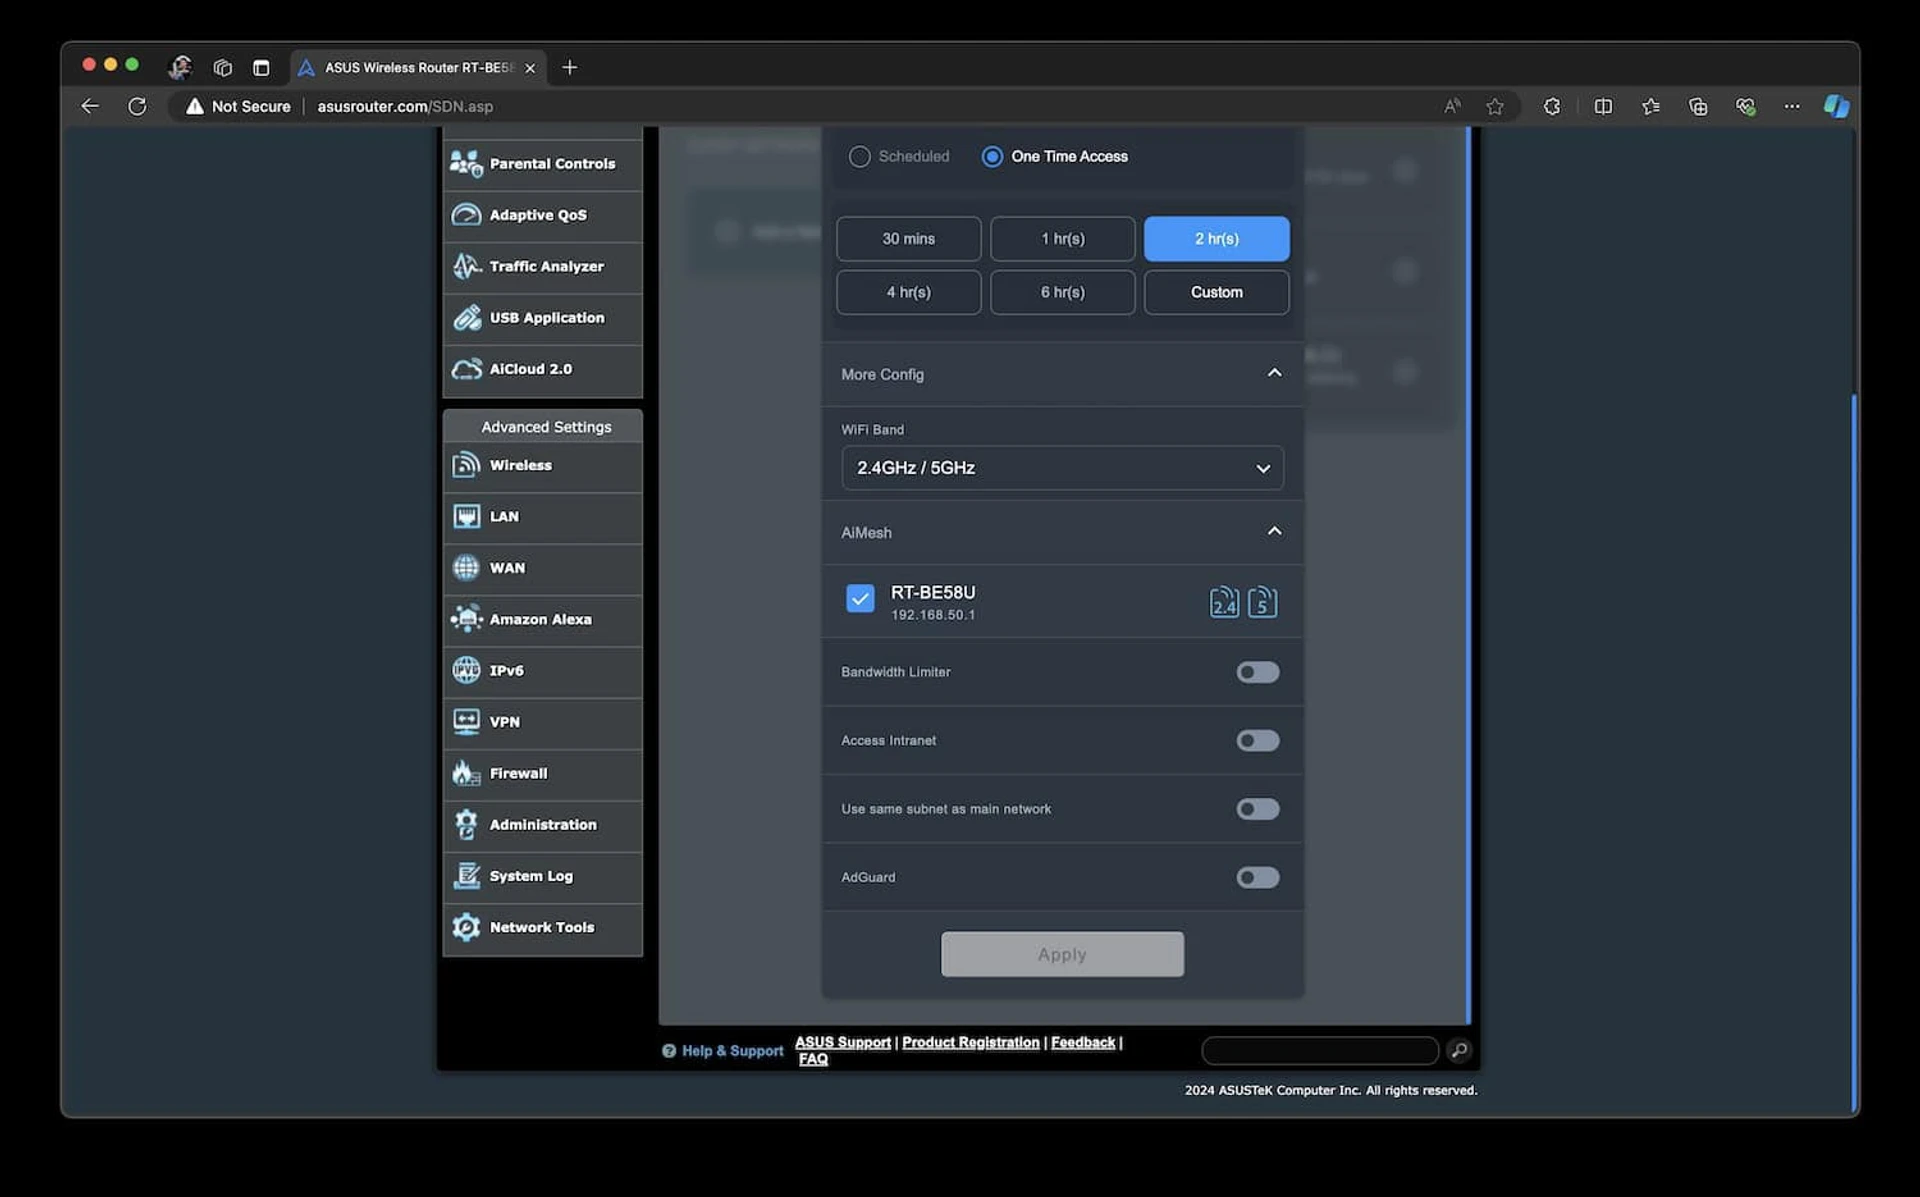Open the ASUS Support link
Viewport: 1920px width, 1197px height.
(842, 1042)
